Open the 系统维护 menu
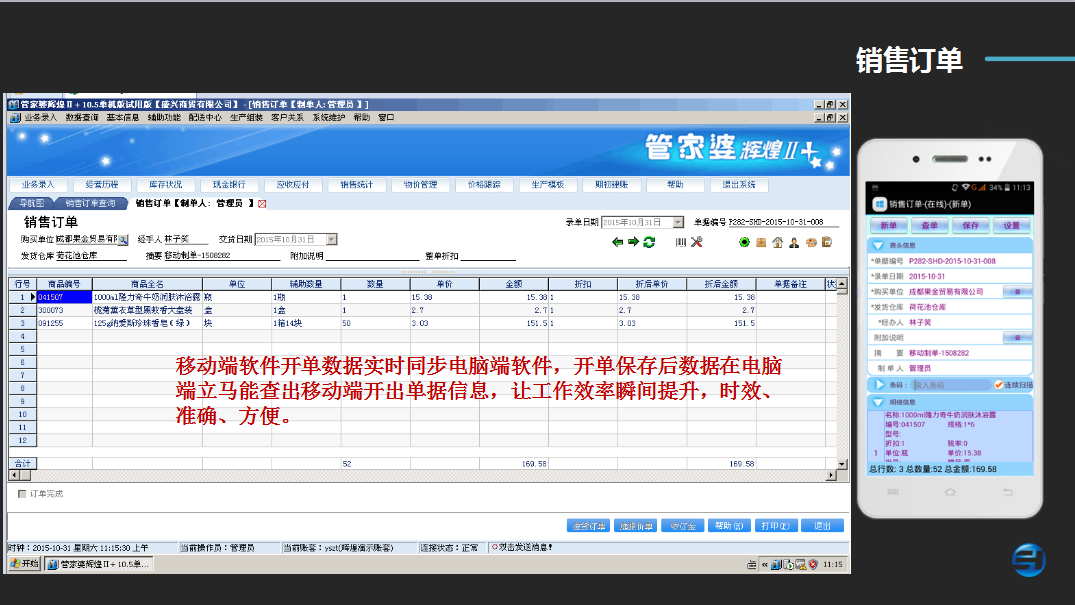1075x605 pixels. pos(328,118)
